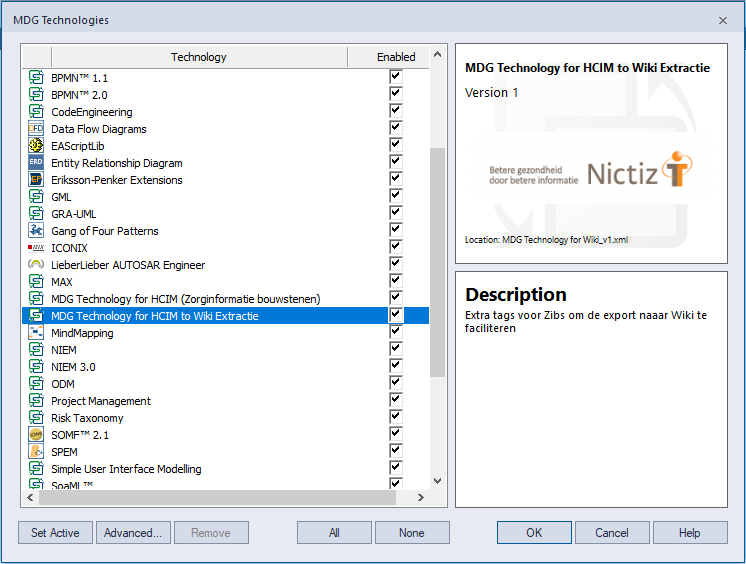Click the ICONIX logo icon
Image resolution: width=746 pixels, height=564 pixels.
tap(36, 247)
